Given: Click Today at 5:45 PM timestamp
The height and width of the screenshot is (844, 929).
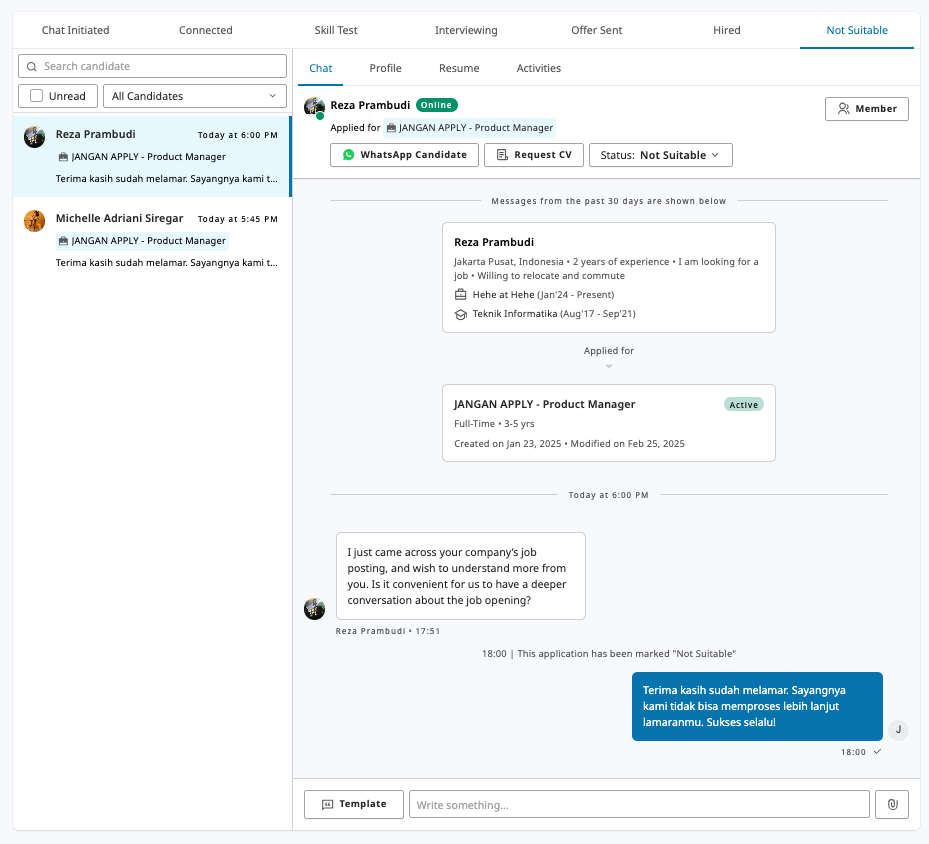Looking at the screenshot, I should 238,219.
